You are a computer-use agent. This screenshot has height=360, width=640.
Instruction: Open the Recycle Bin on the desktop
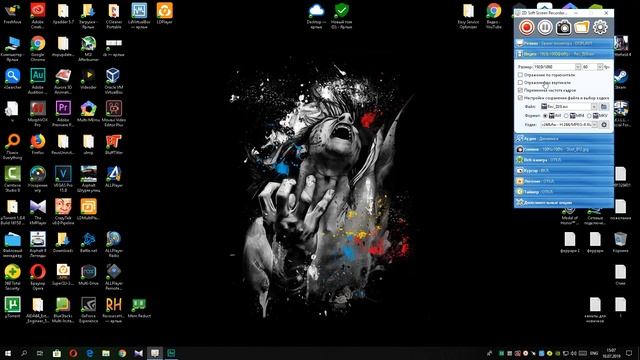pyautogui.click(x=620, y=242)
